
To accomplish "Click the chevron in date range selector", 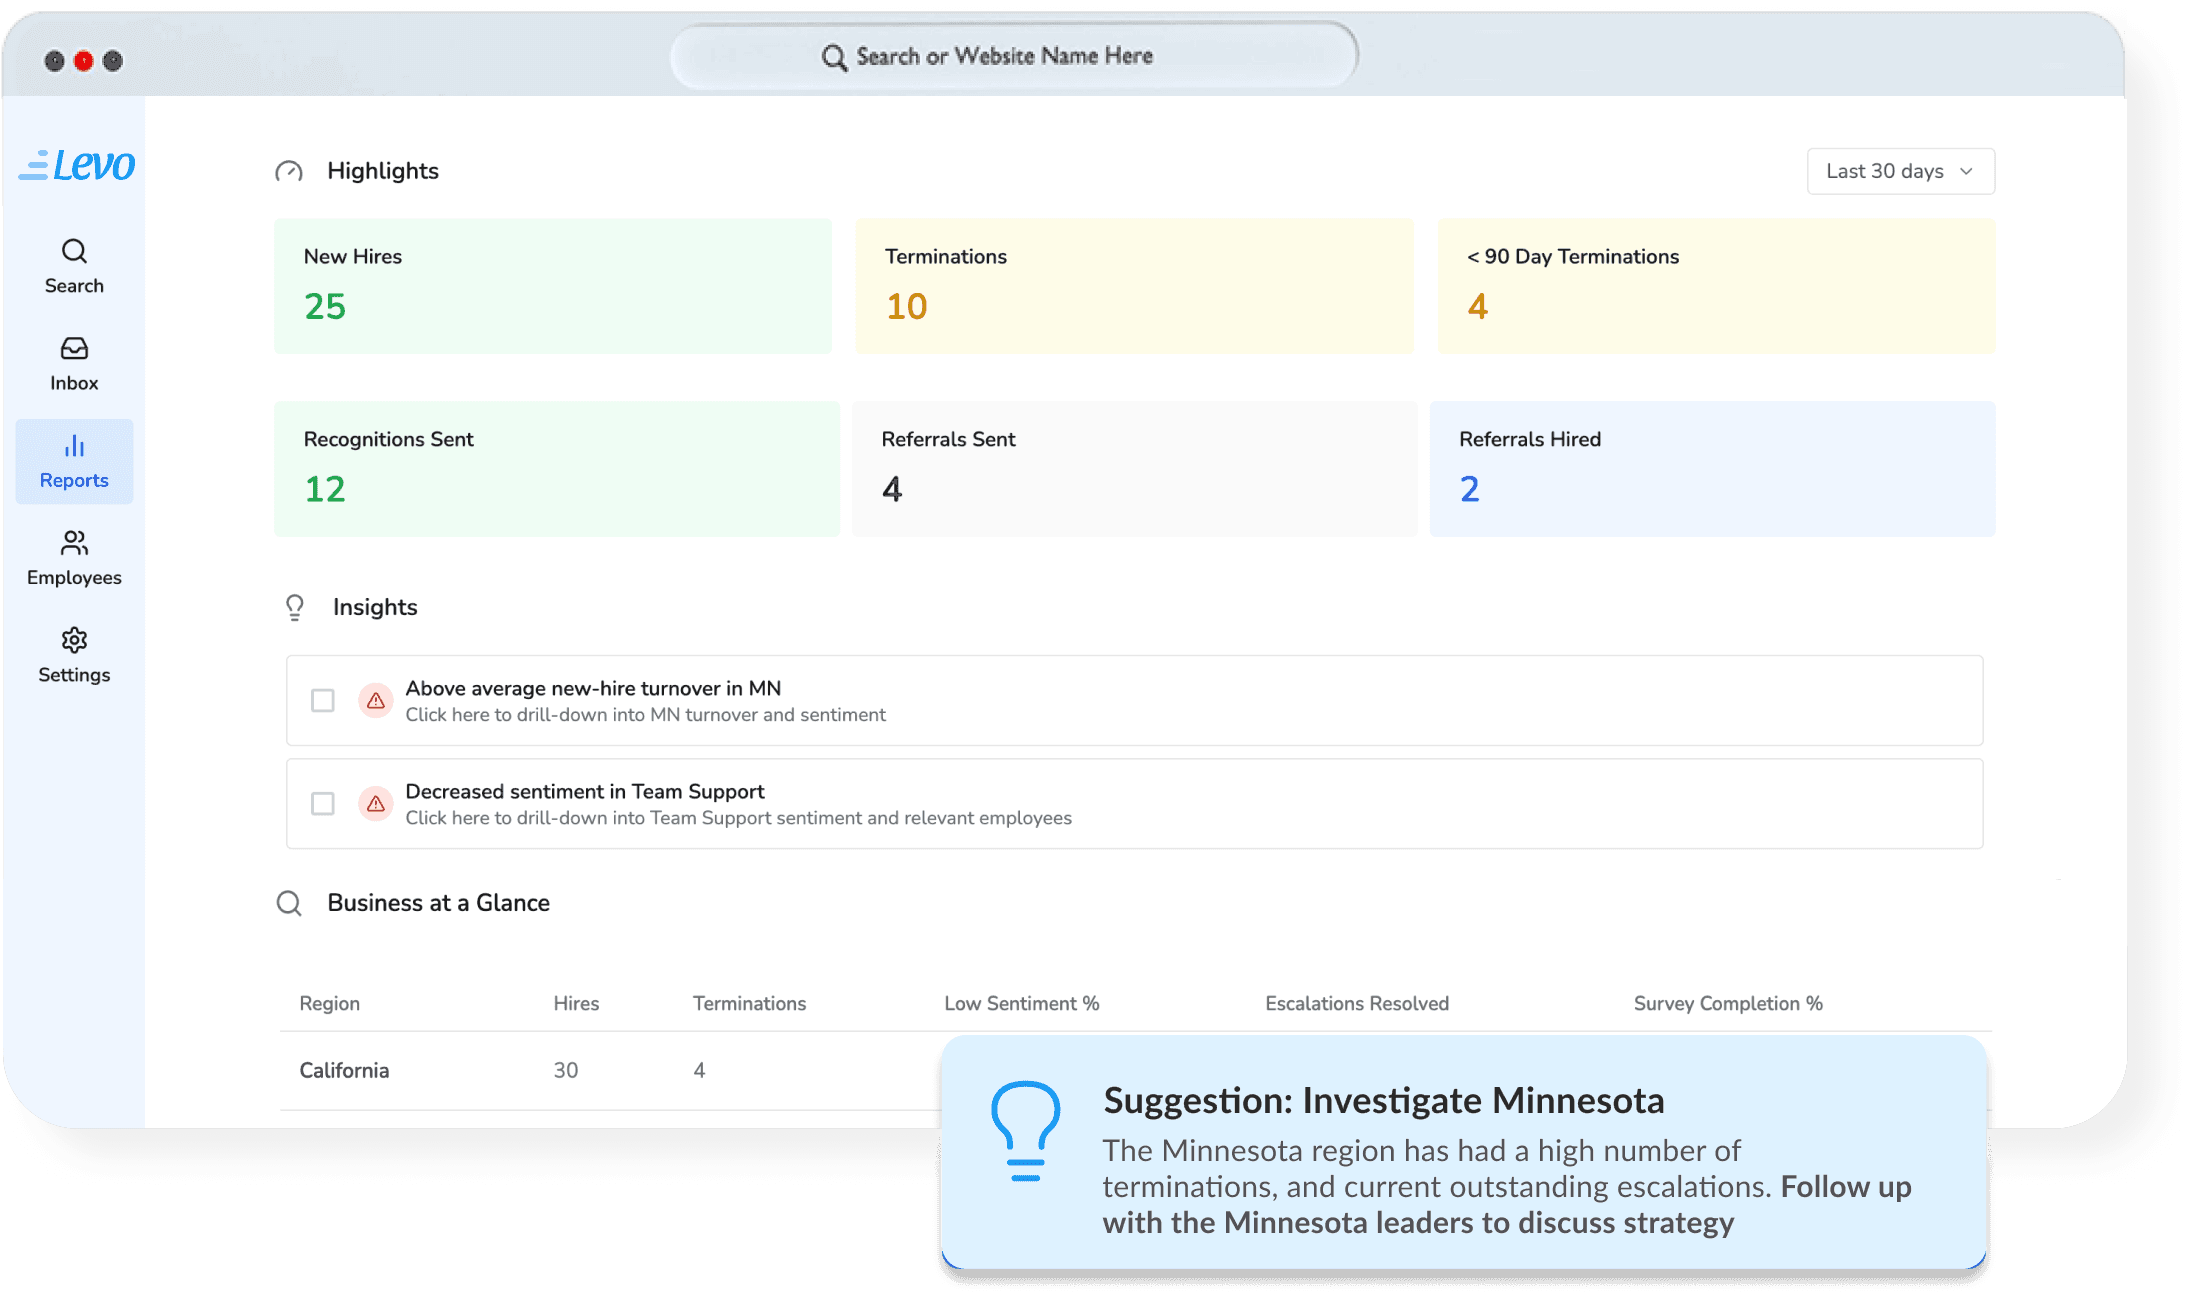I will pyautogui.click(x=1966, y=171).
